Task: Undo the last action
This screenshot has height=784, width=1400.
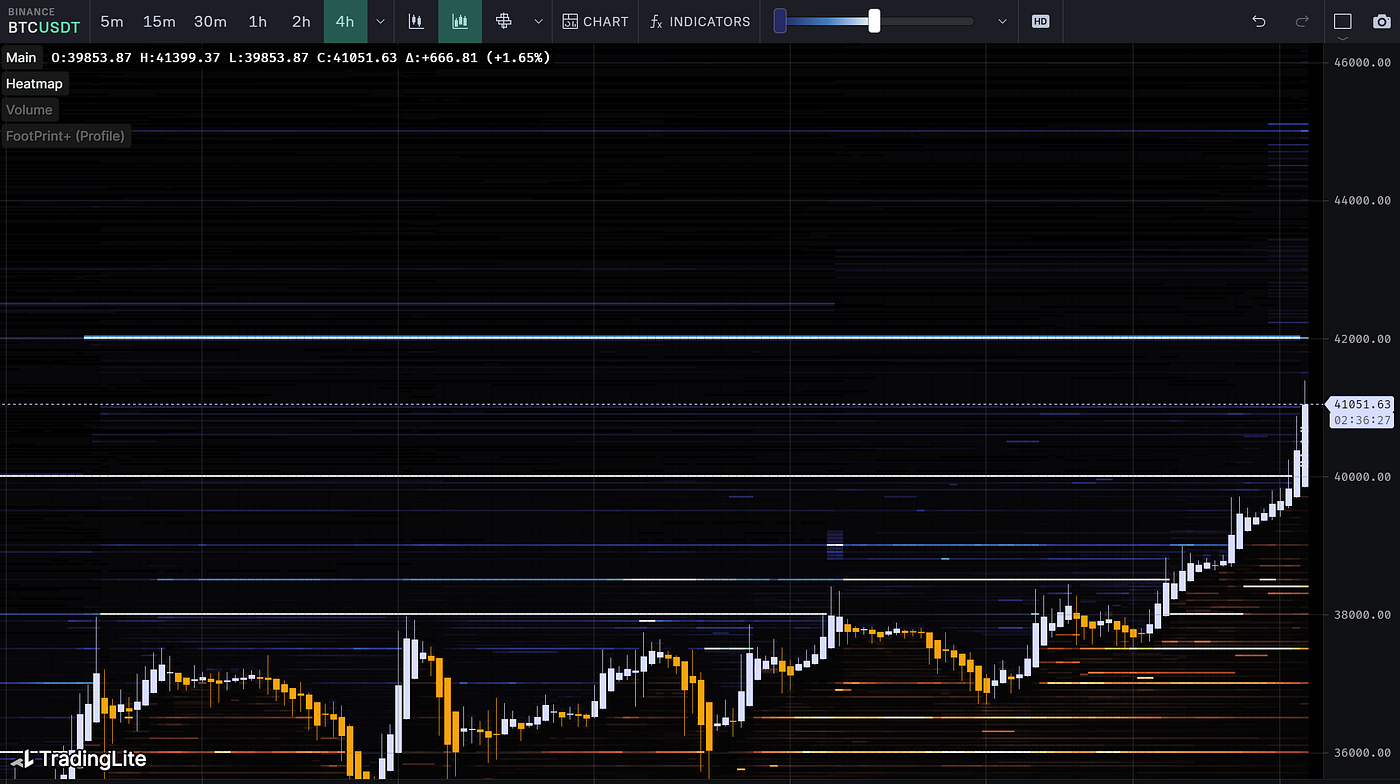Action: coord(1259,21)
